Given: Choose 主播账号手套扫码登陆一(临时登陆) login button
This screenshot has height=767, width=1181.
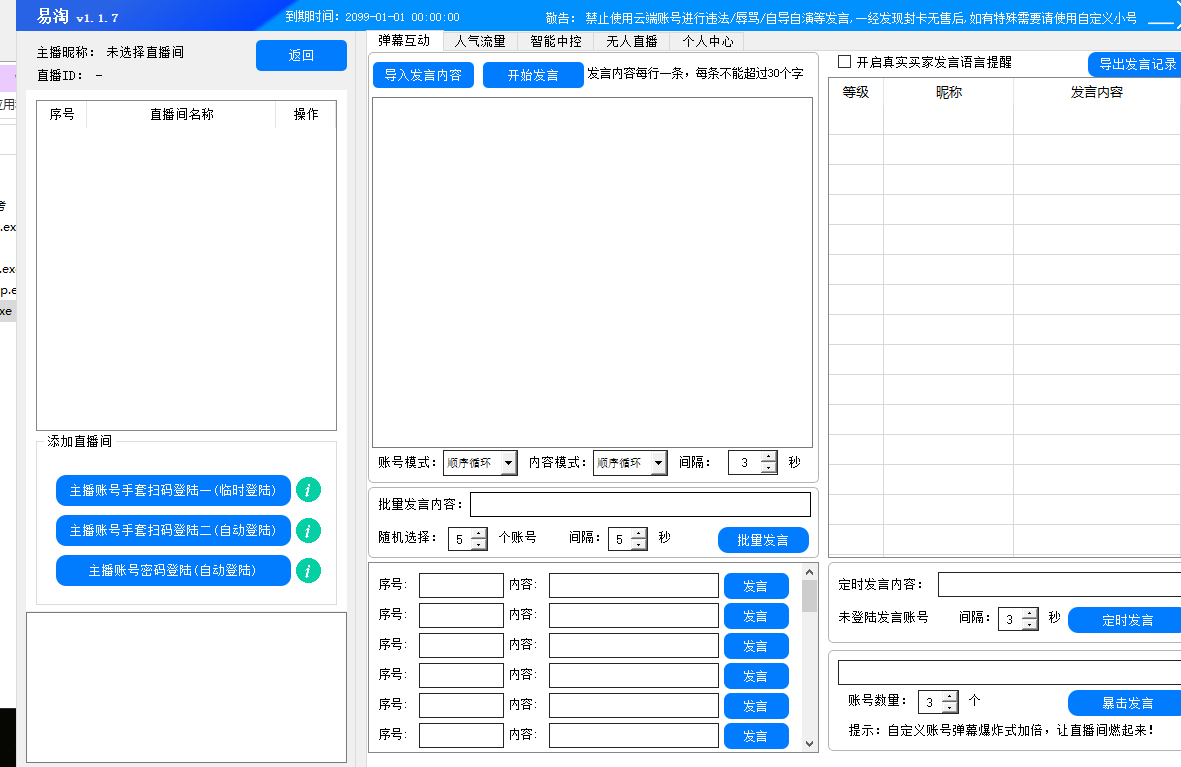Looking at the screenshot, I should pos(173,490).
